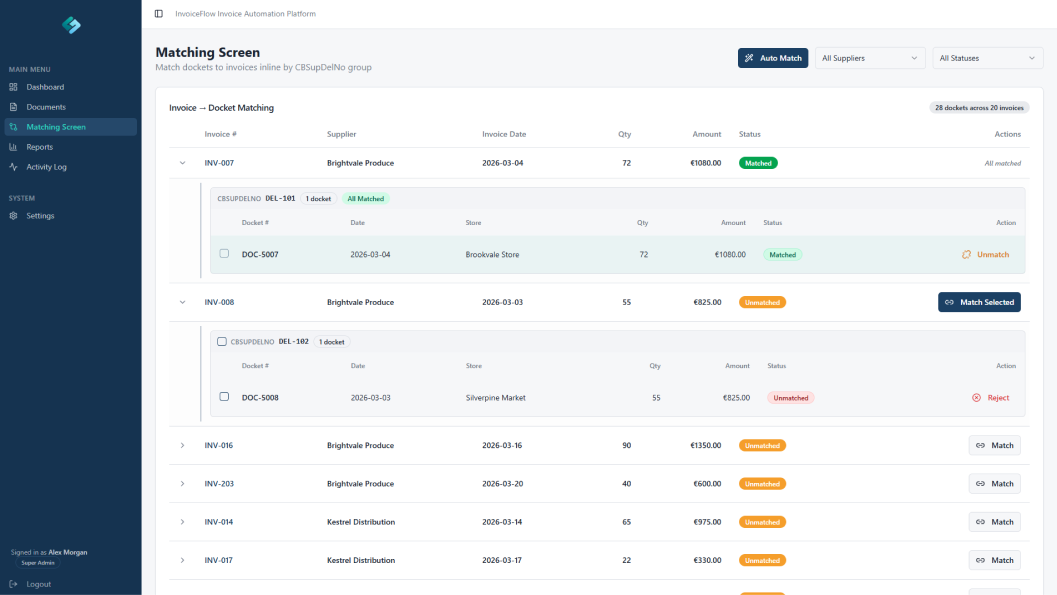Click the Unmatched badge on INV-008

762,303
